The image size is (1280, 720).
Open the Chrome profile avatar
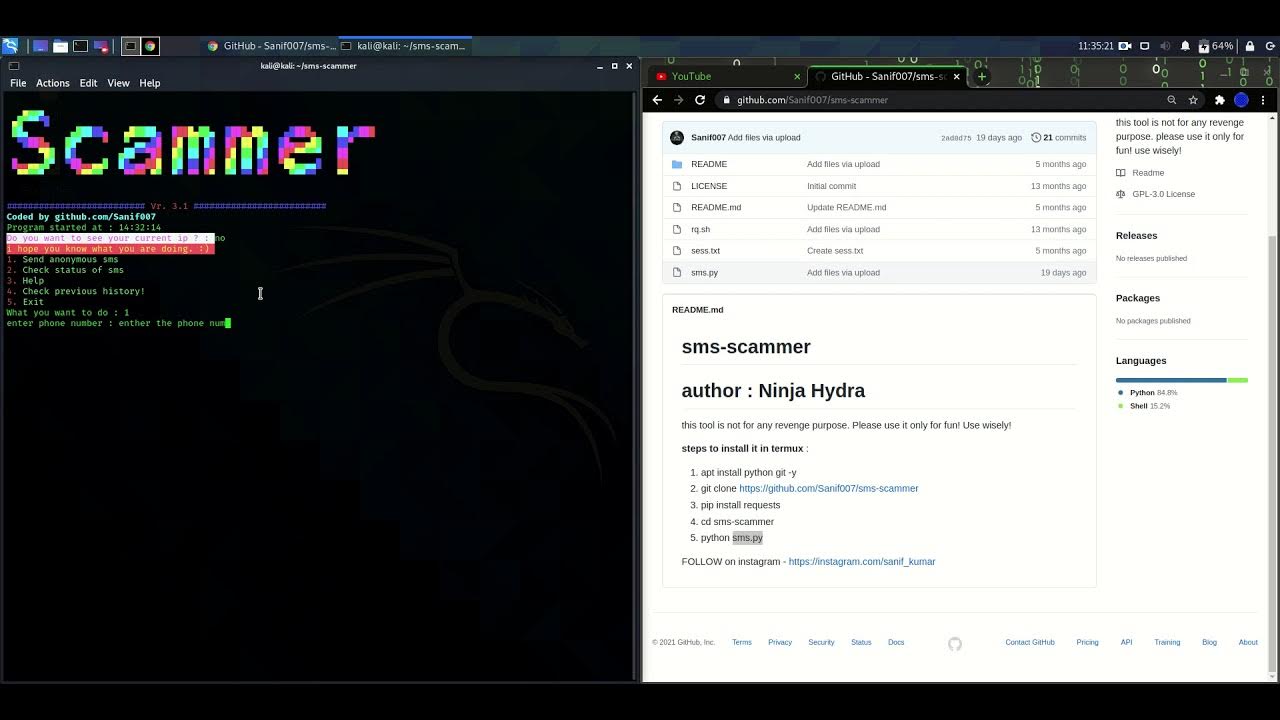pos(1241,100)
